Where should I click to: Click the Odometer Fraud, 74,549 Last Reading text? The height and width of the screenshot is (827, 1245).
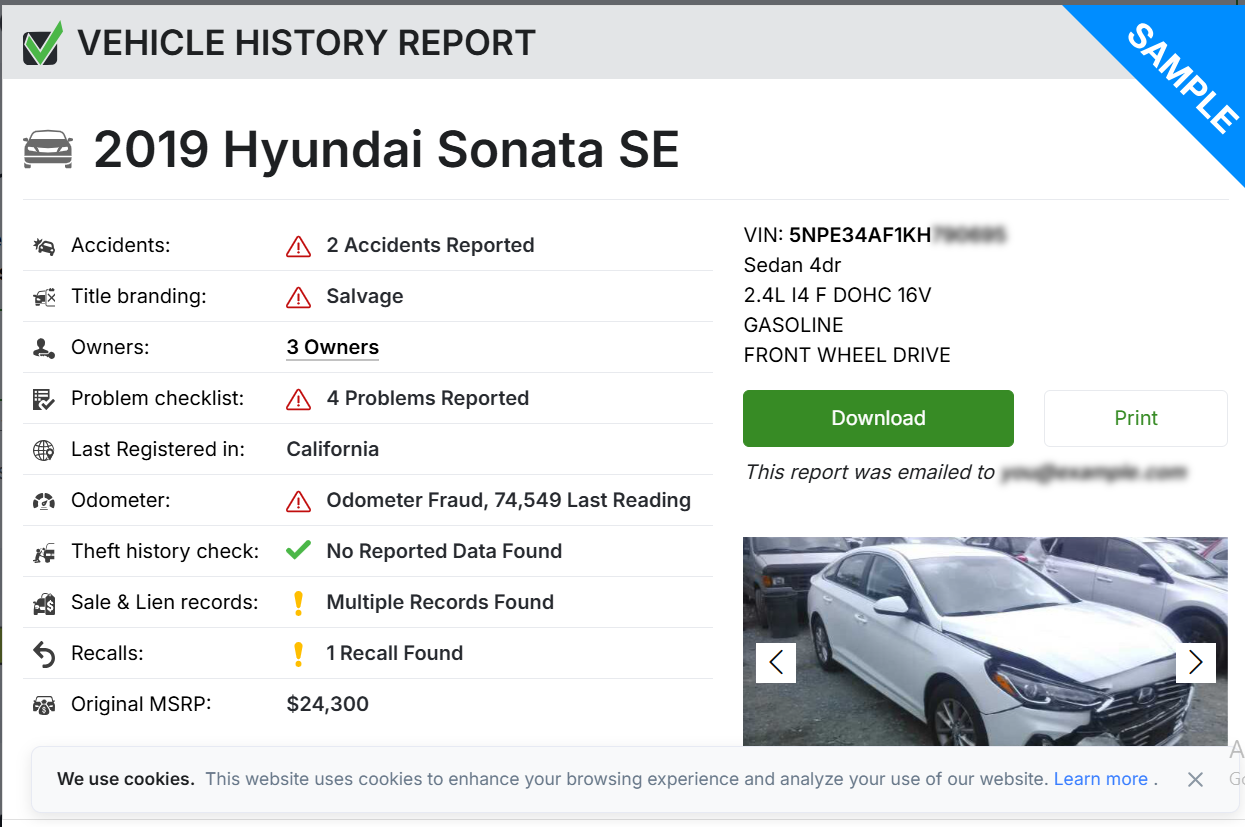pos(509,501)
